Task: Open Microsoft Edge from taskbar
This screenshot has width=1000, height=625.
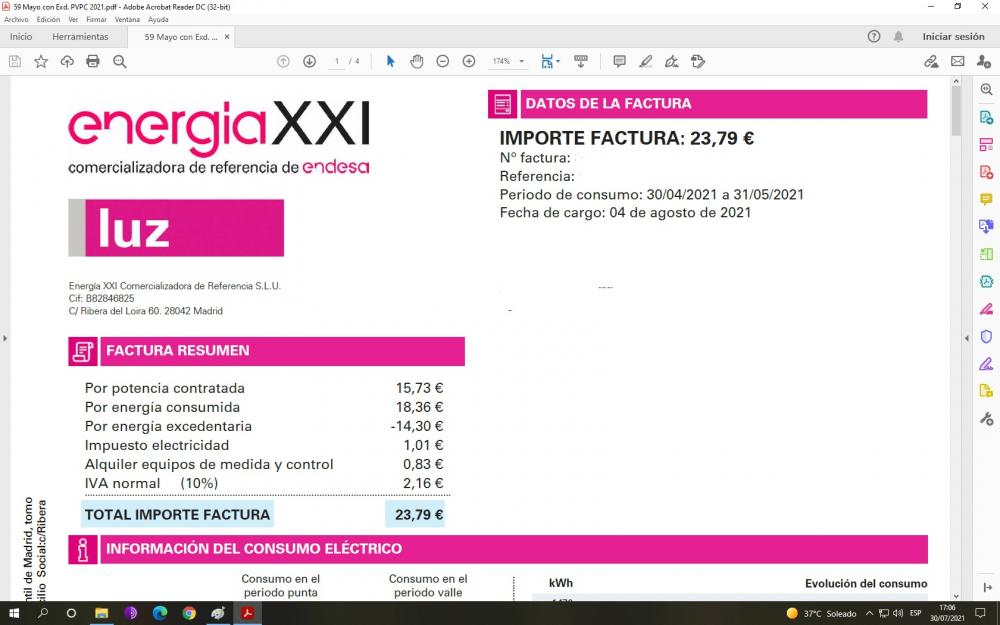Action: [160, 613]
